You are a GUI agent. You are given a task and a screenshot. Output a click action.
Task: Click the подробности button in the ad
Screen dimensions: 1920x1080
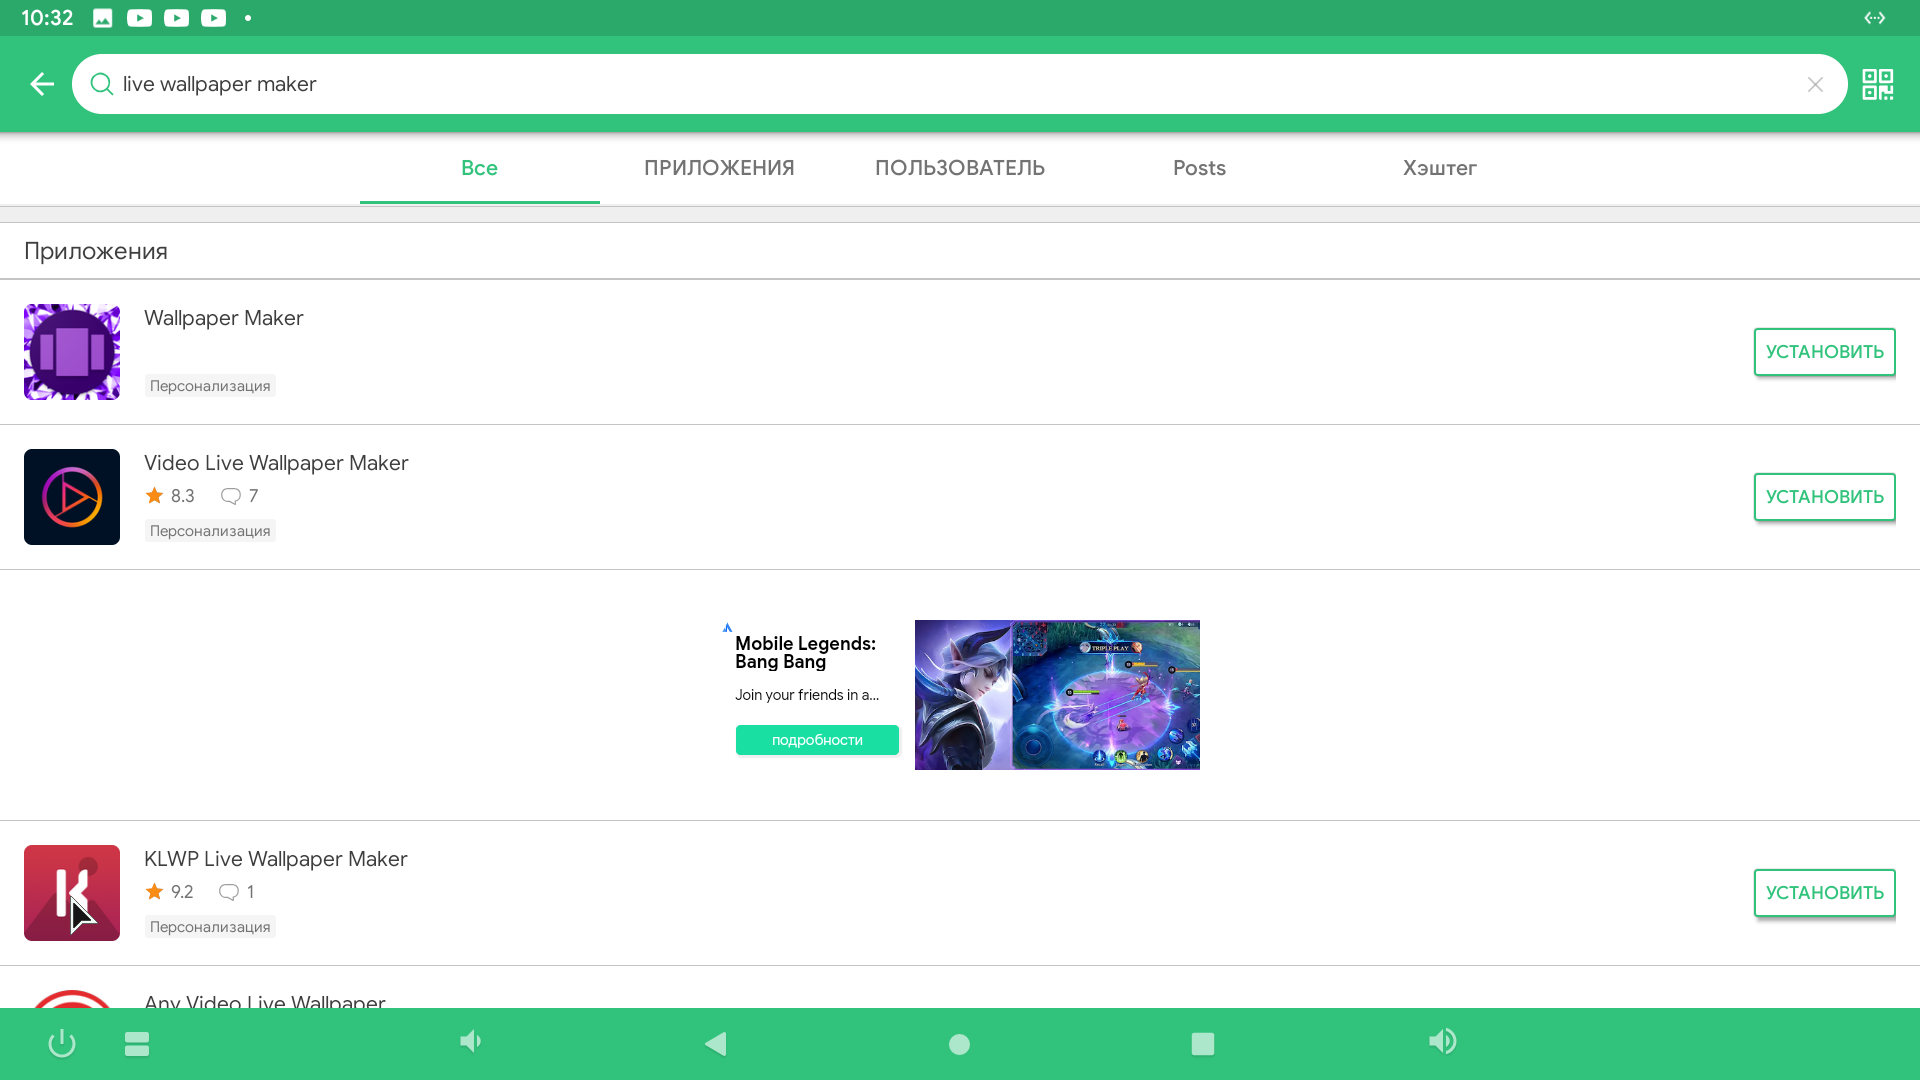(817, 740)
